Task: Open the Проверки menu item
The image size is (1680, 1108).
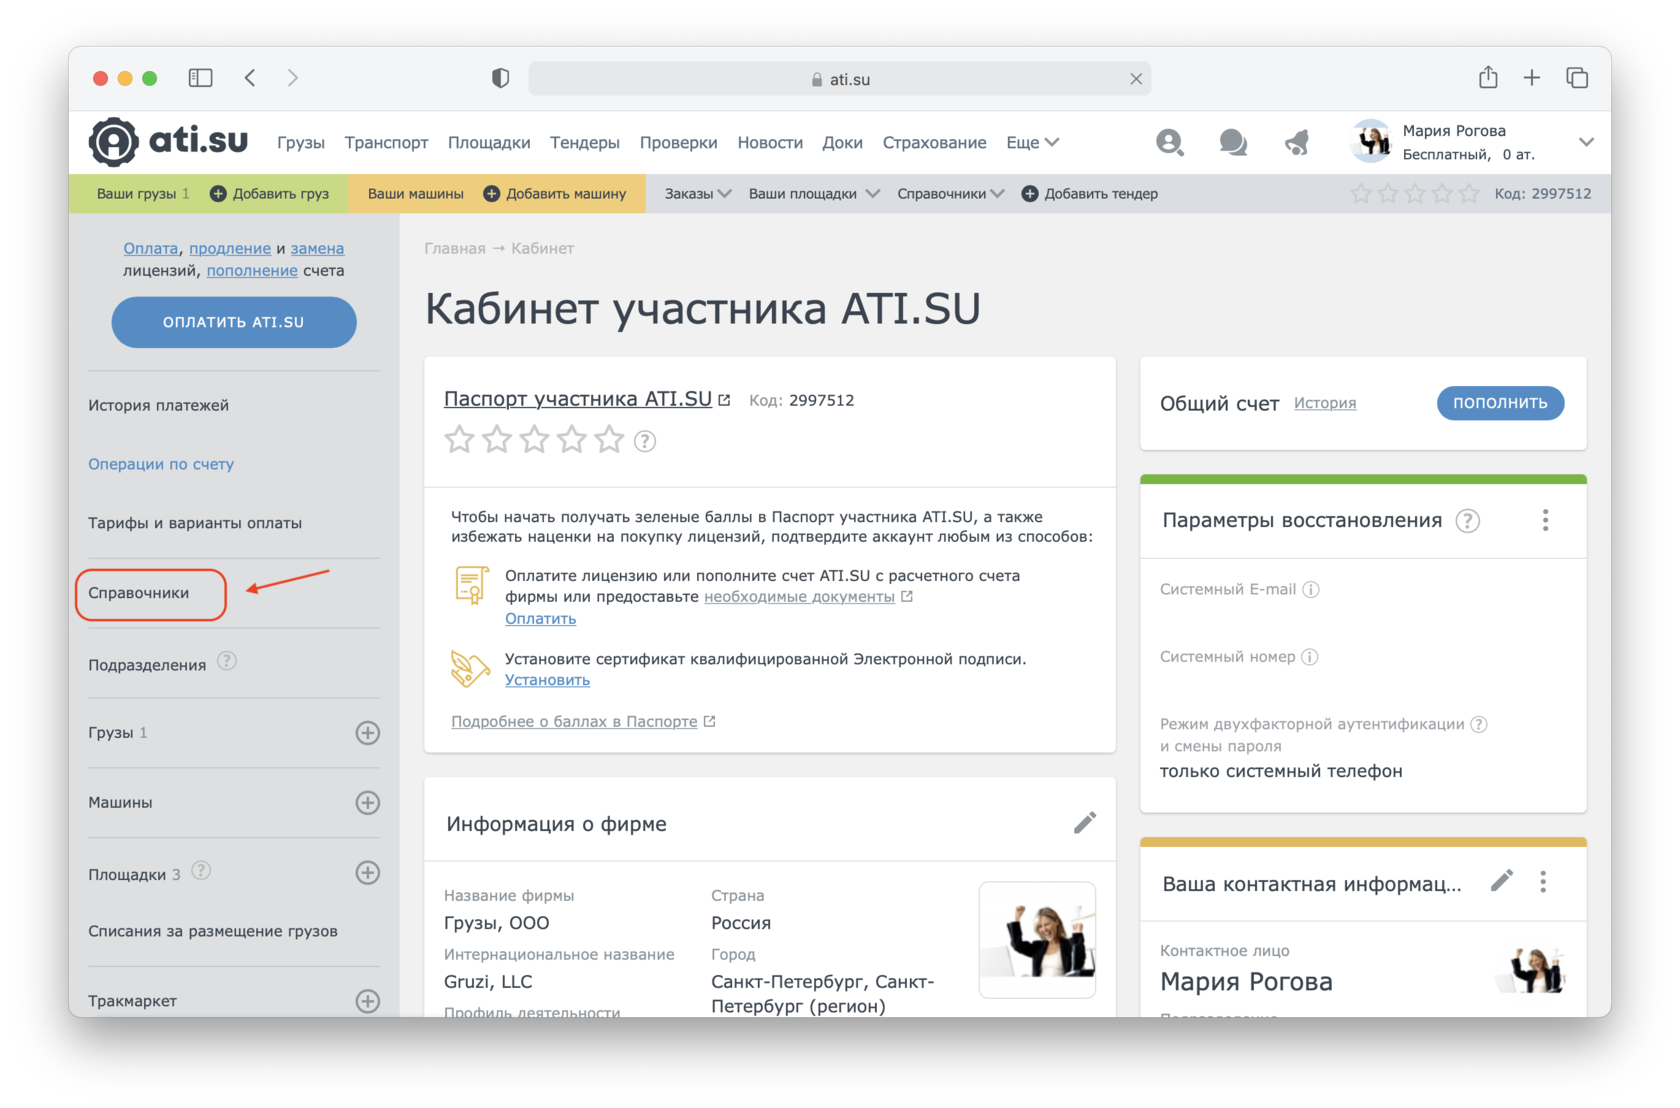Action: [679, 143]
